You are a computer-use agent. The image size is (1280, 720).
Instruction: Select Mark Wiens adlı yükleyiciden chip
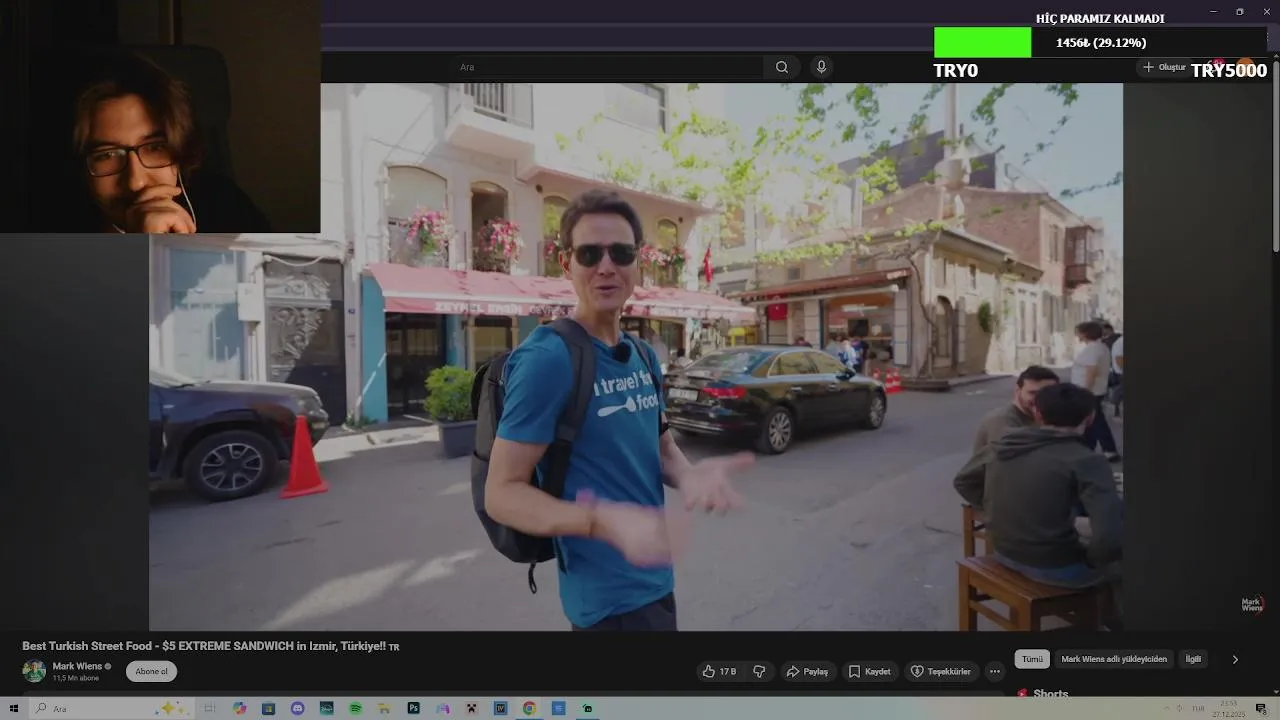[x=1114, y=659]
